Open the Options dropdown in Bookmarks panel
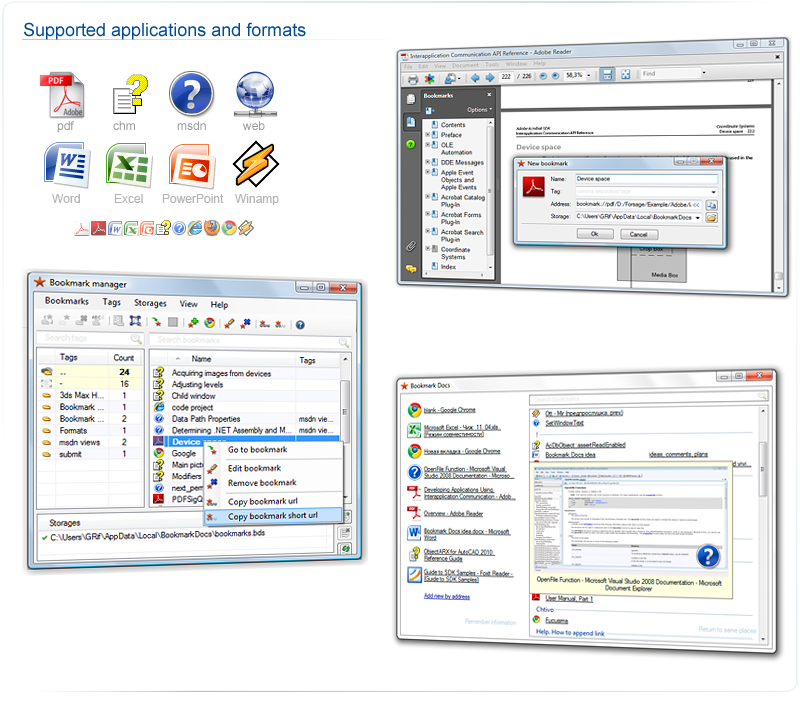 pyautogui.click(x=480, y=110)
